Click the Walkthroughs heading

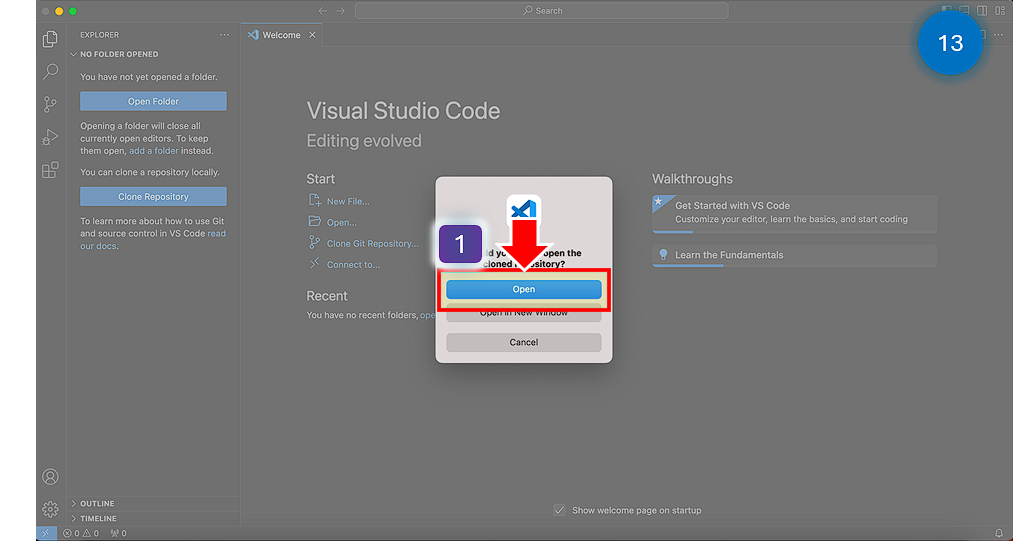(x=692, y=179)
